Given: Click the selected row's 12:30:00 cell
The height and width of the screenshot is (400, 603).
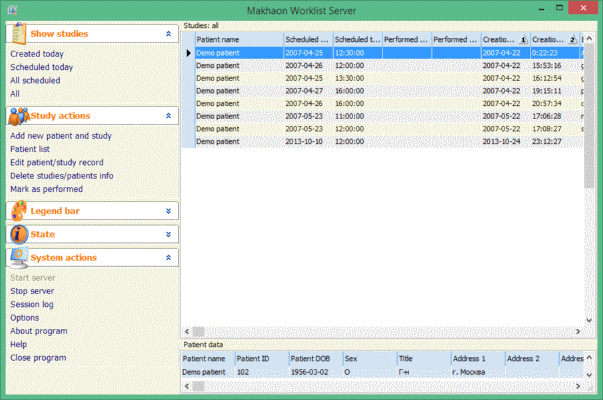Looking at the screenshot, I should coord(357,53).
